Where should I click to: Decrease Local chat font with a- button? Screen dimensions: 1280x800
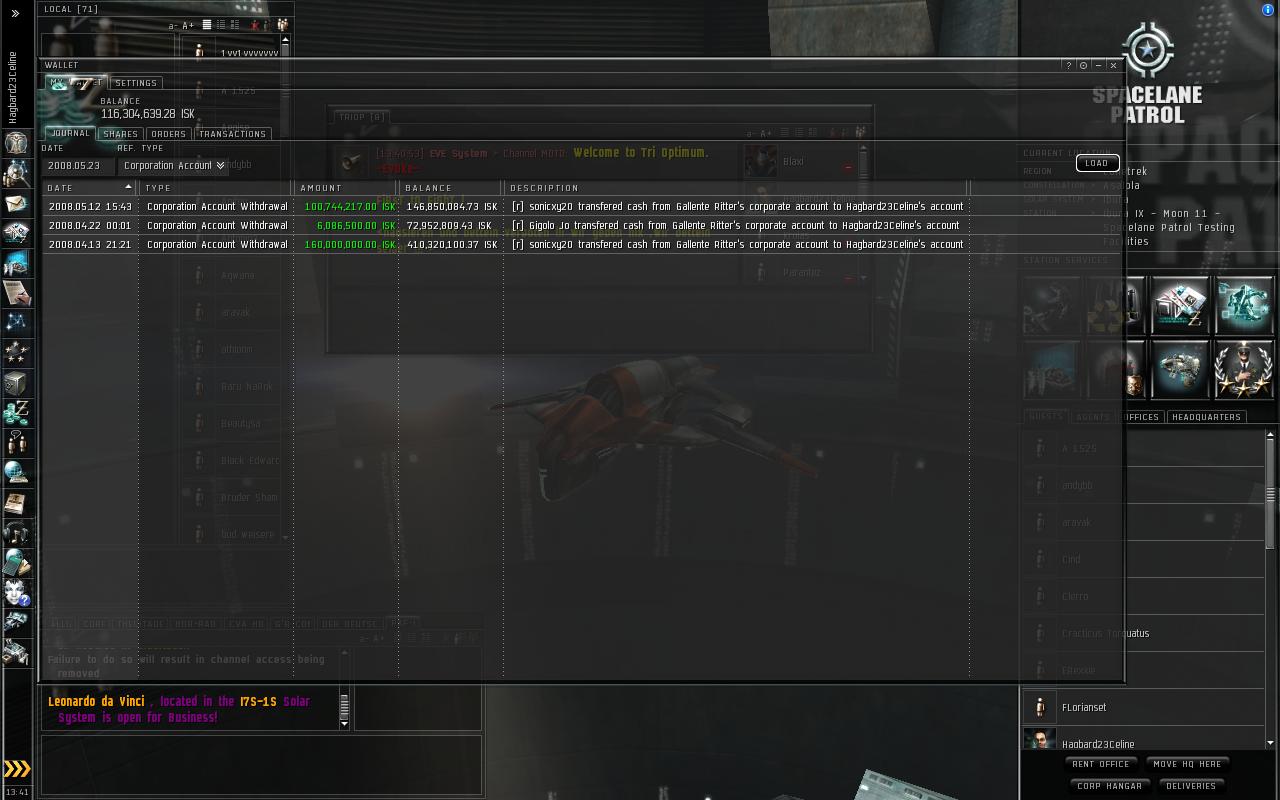(x=173, y=26)
